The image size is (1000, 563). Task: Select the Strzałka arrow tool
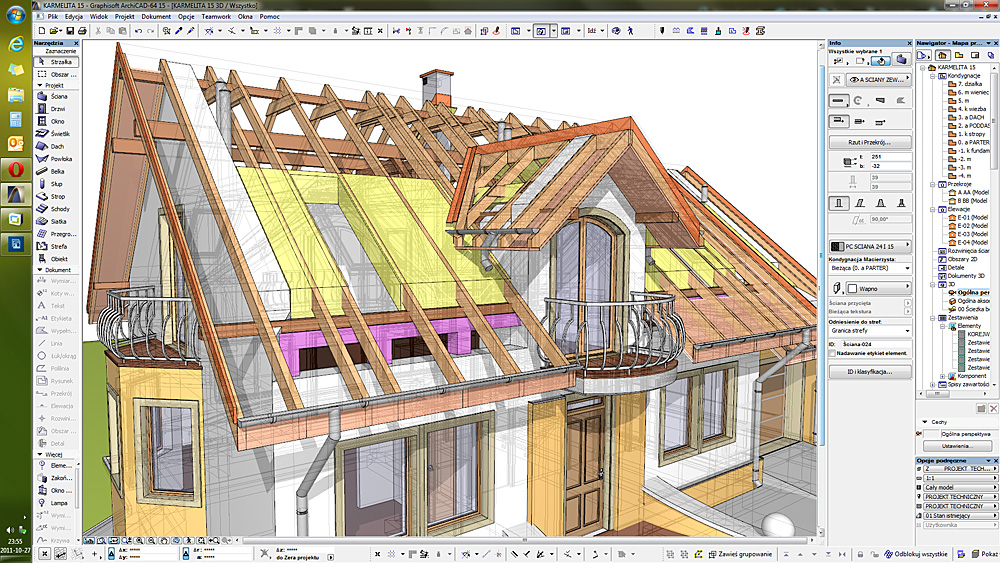57,62
